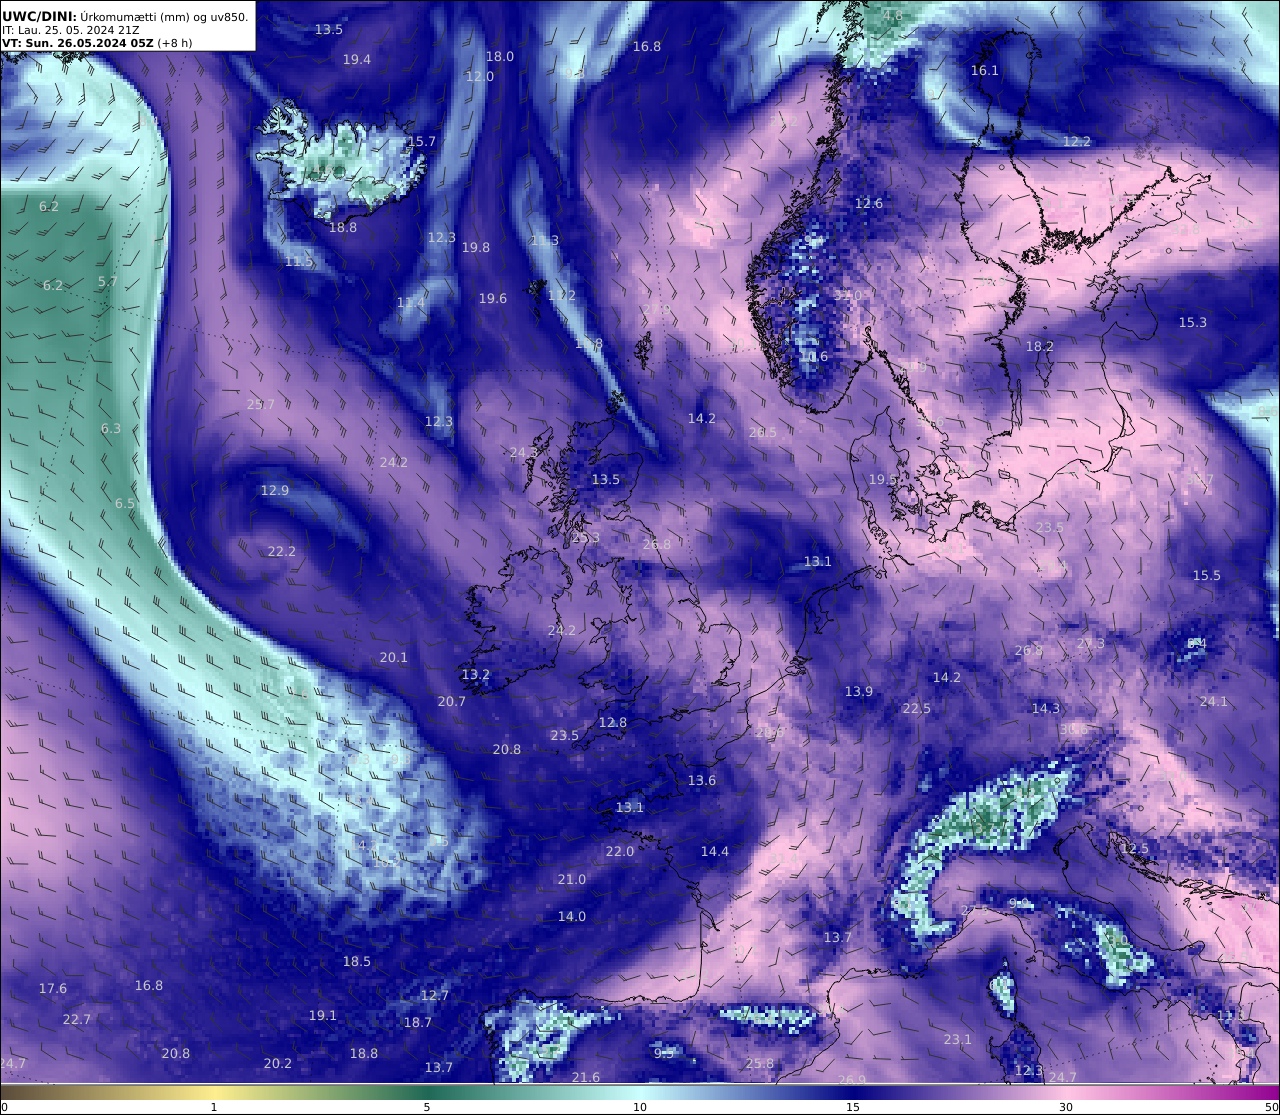Click the VT: Sun. 26.05.2024 05Z line

(98, 43)
